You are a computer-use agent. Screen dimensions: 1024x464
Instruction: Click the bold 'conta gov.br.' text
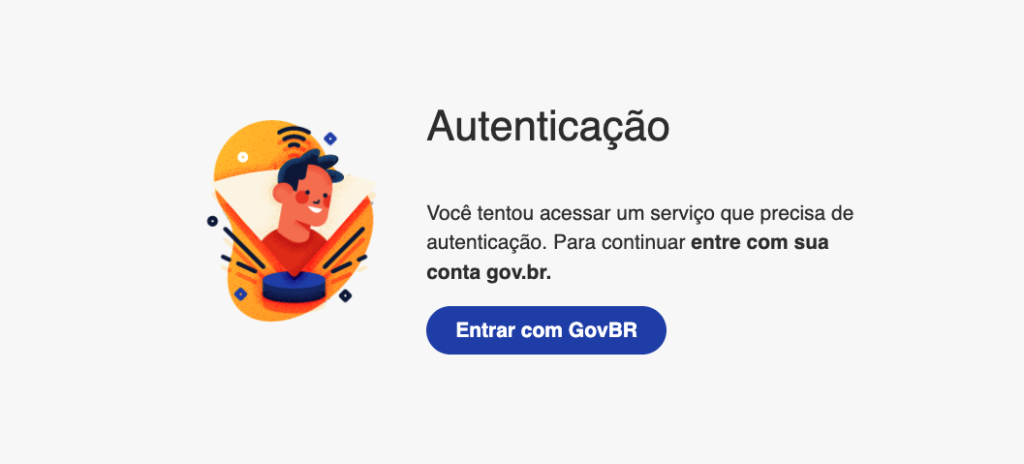(488, 273)
